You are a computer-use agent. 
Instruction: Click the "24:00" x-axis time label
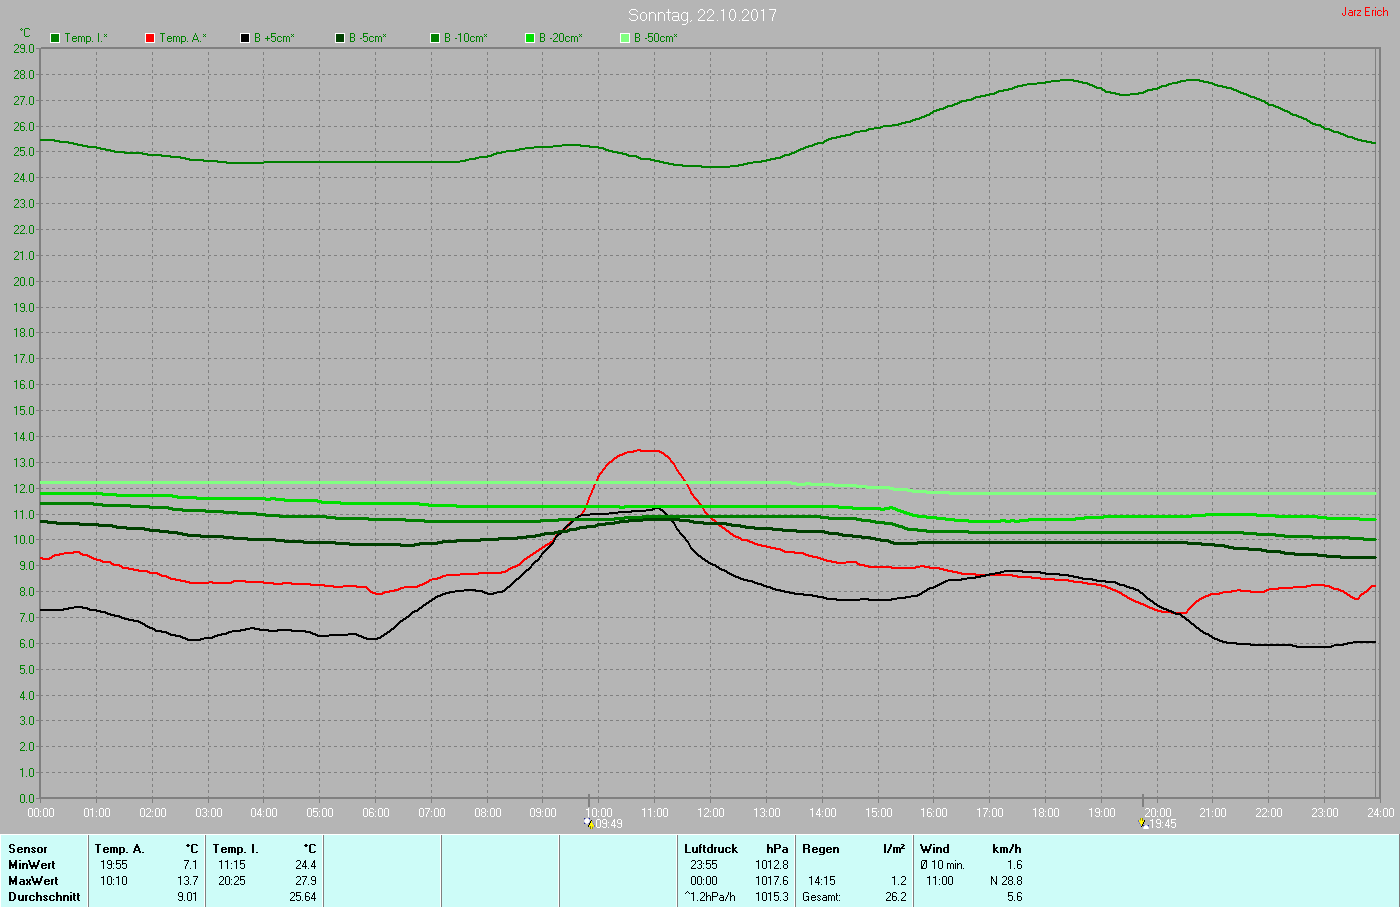tap(1381, 813)
